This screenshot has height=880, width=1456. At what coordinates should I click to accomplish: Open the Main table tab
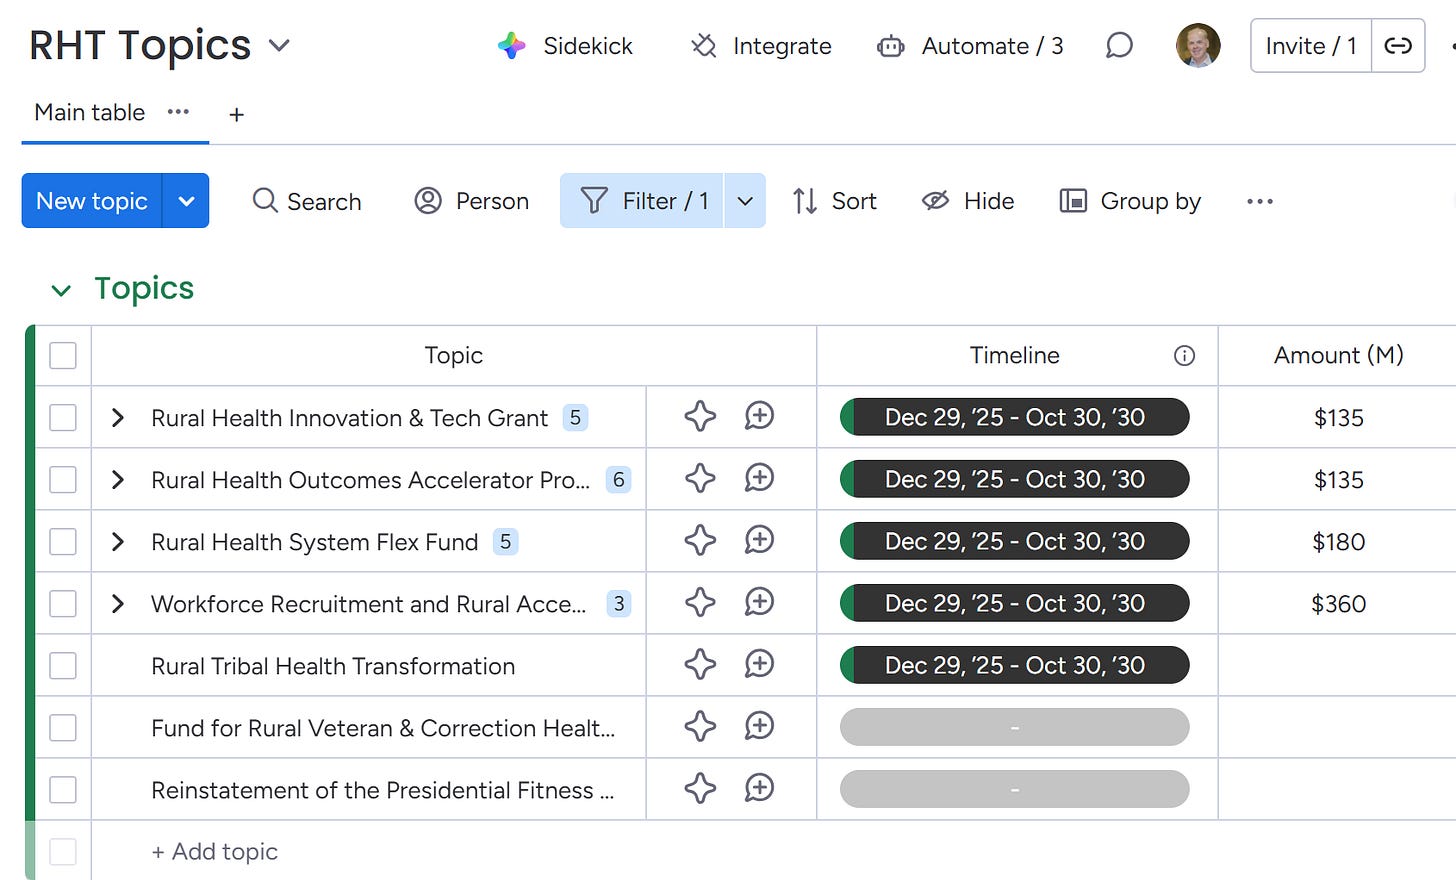point(90,113)
